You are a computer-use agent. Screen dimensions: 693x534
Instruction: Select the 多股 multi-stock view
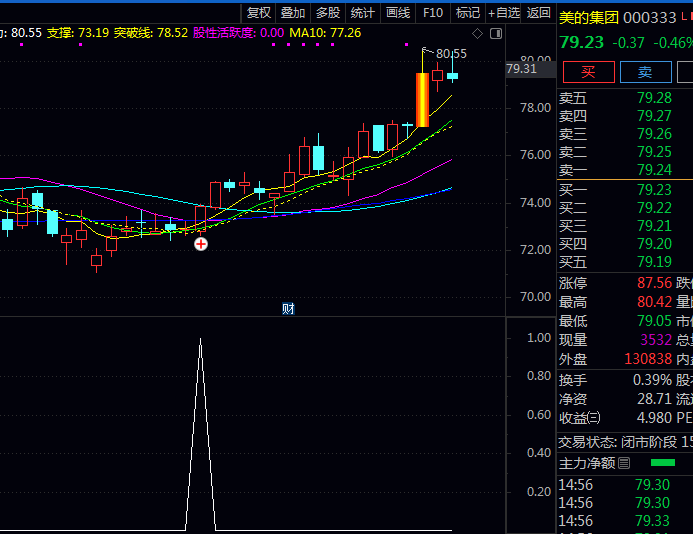click(x=327, y=13)
